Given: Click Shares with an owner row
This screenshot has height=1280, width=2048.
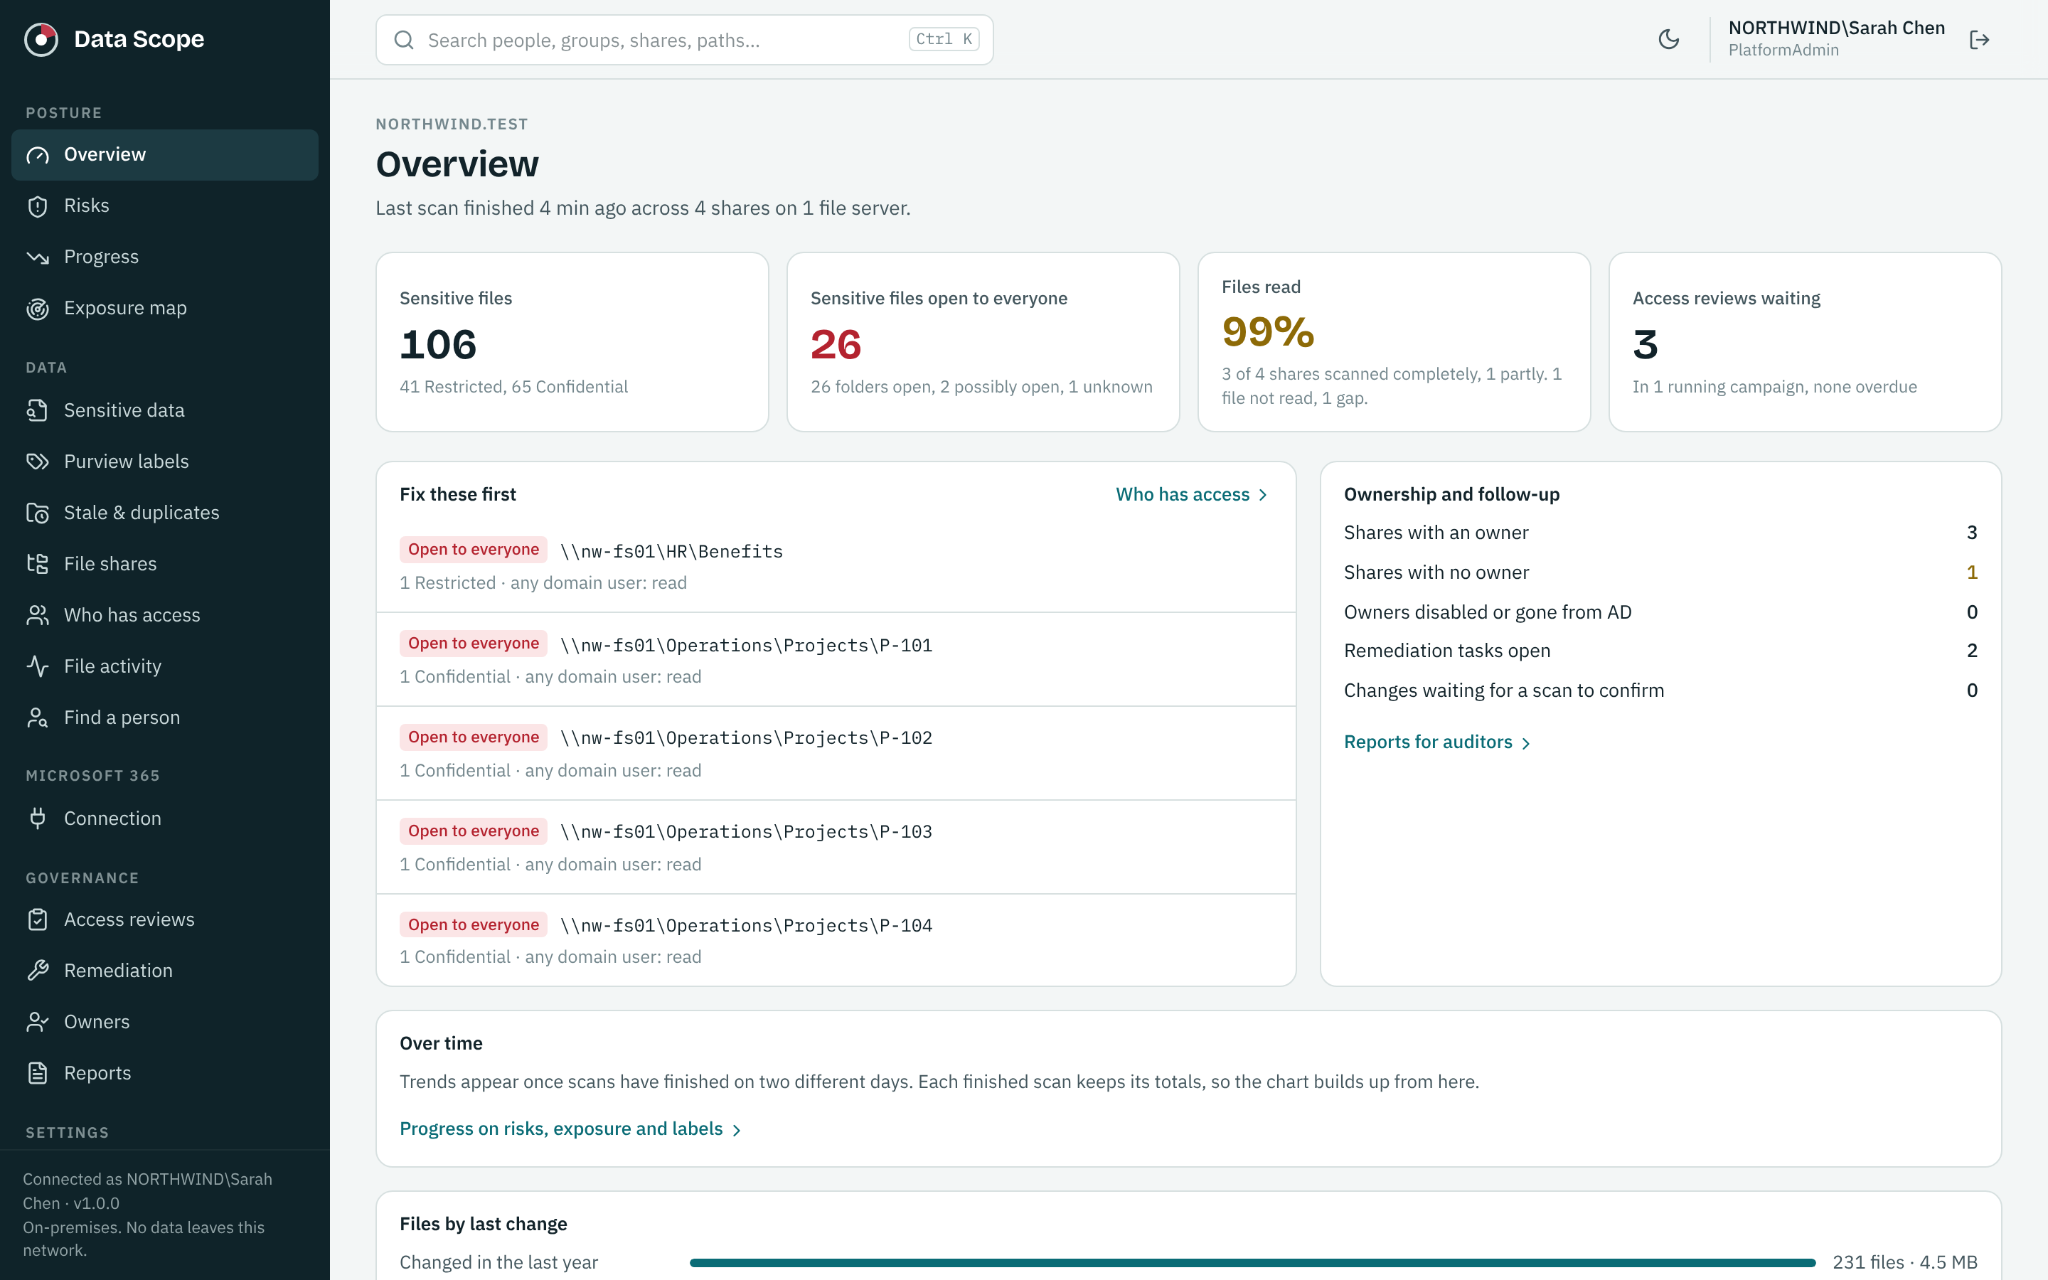Looking at the screenshot, I should pyautogui.click(x=1660, y=533).
